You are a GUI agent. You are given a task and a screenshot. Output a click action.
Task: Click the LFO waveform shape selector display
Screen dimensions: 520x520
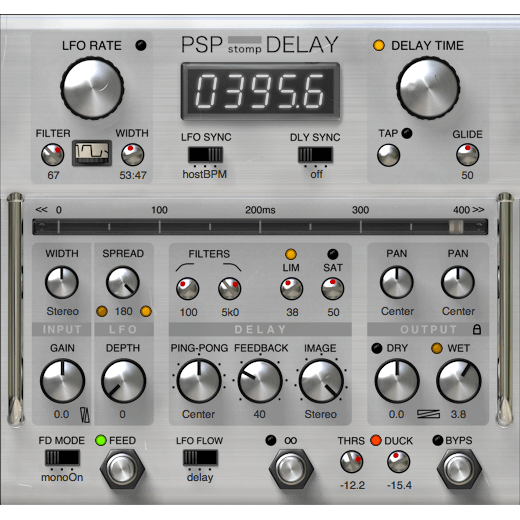(x=92, y=153)
